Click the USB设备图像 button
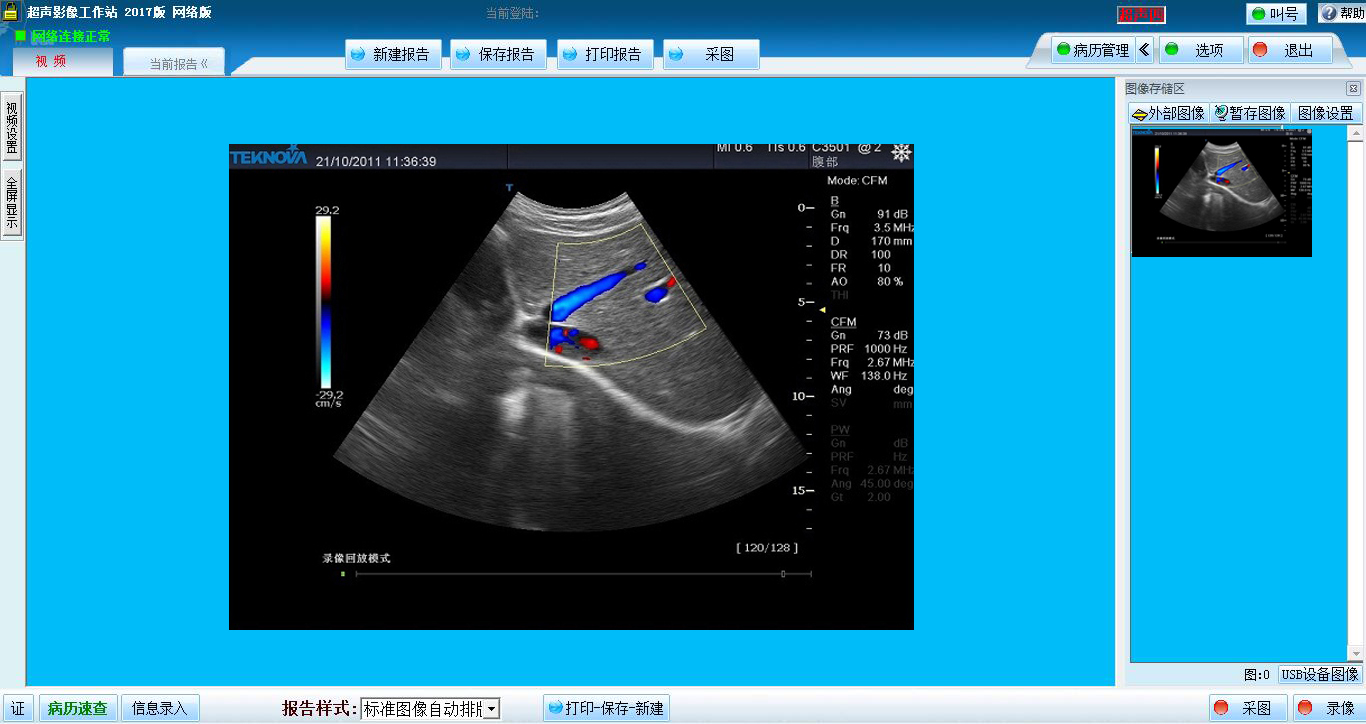Screen dimensions: 1366x724 (x=1320, y=675)
